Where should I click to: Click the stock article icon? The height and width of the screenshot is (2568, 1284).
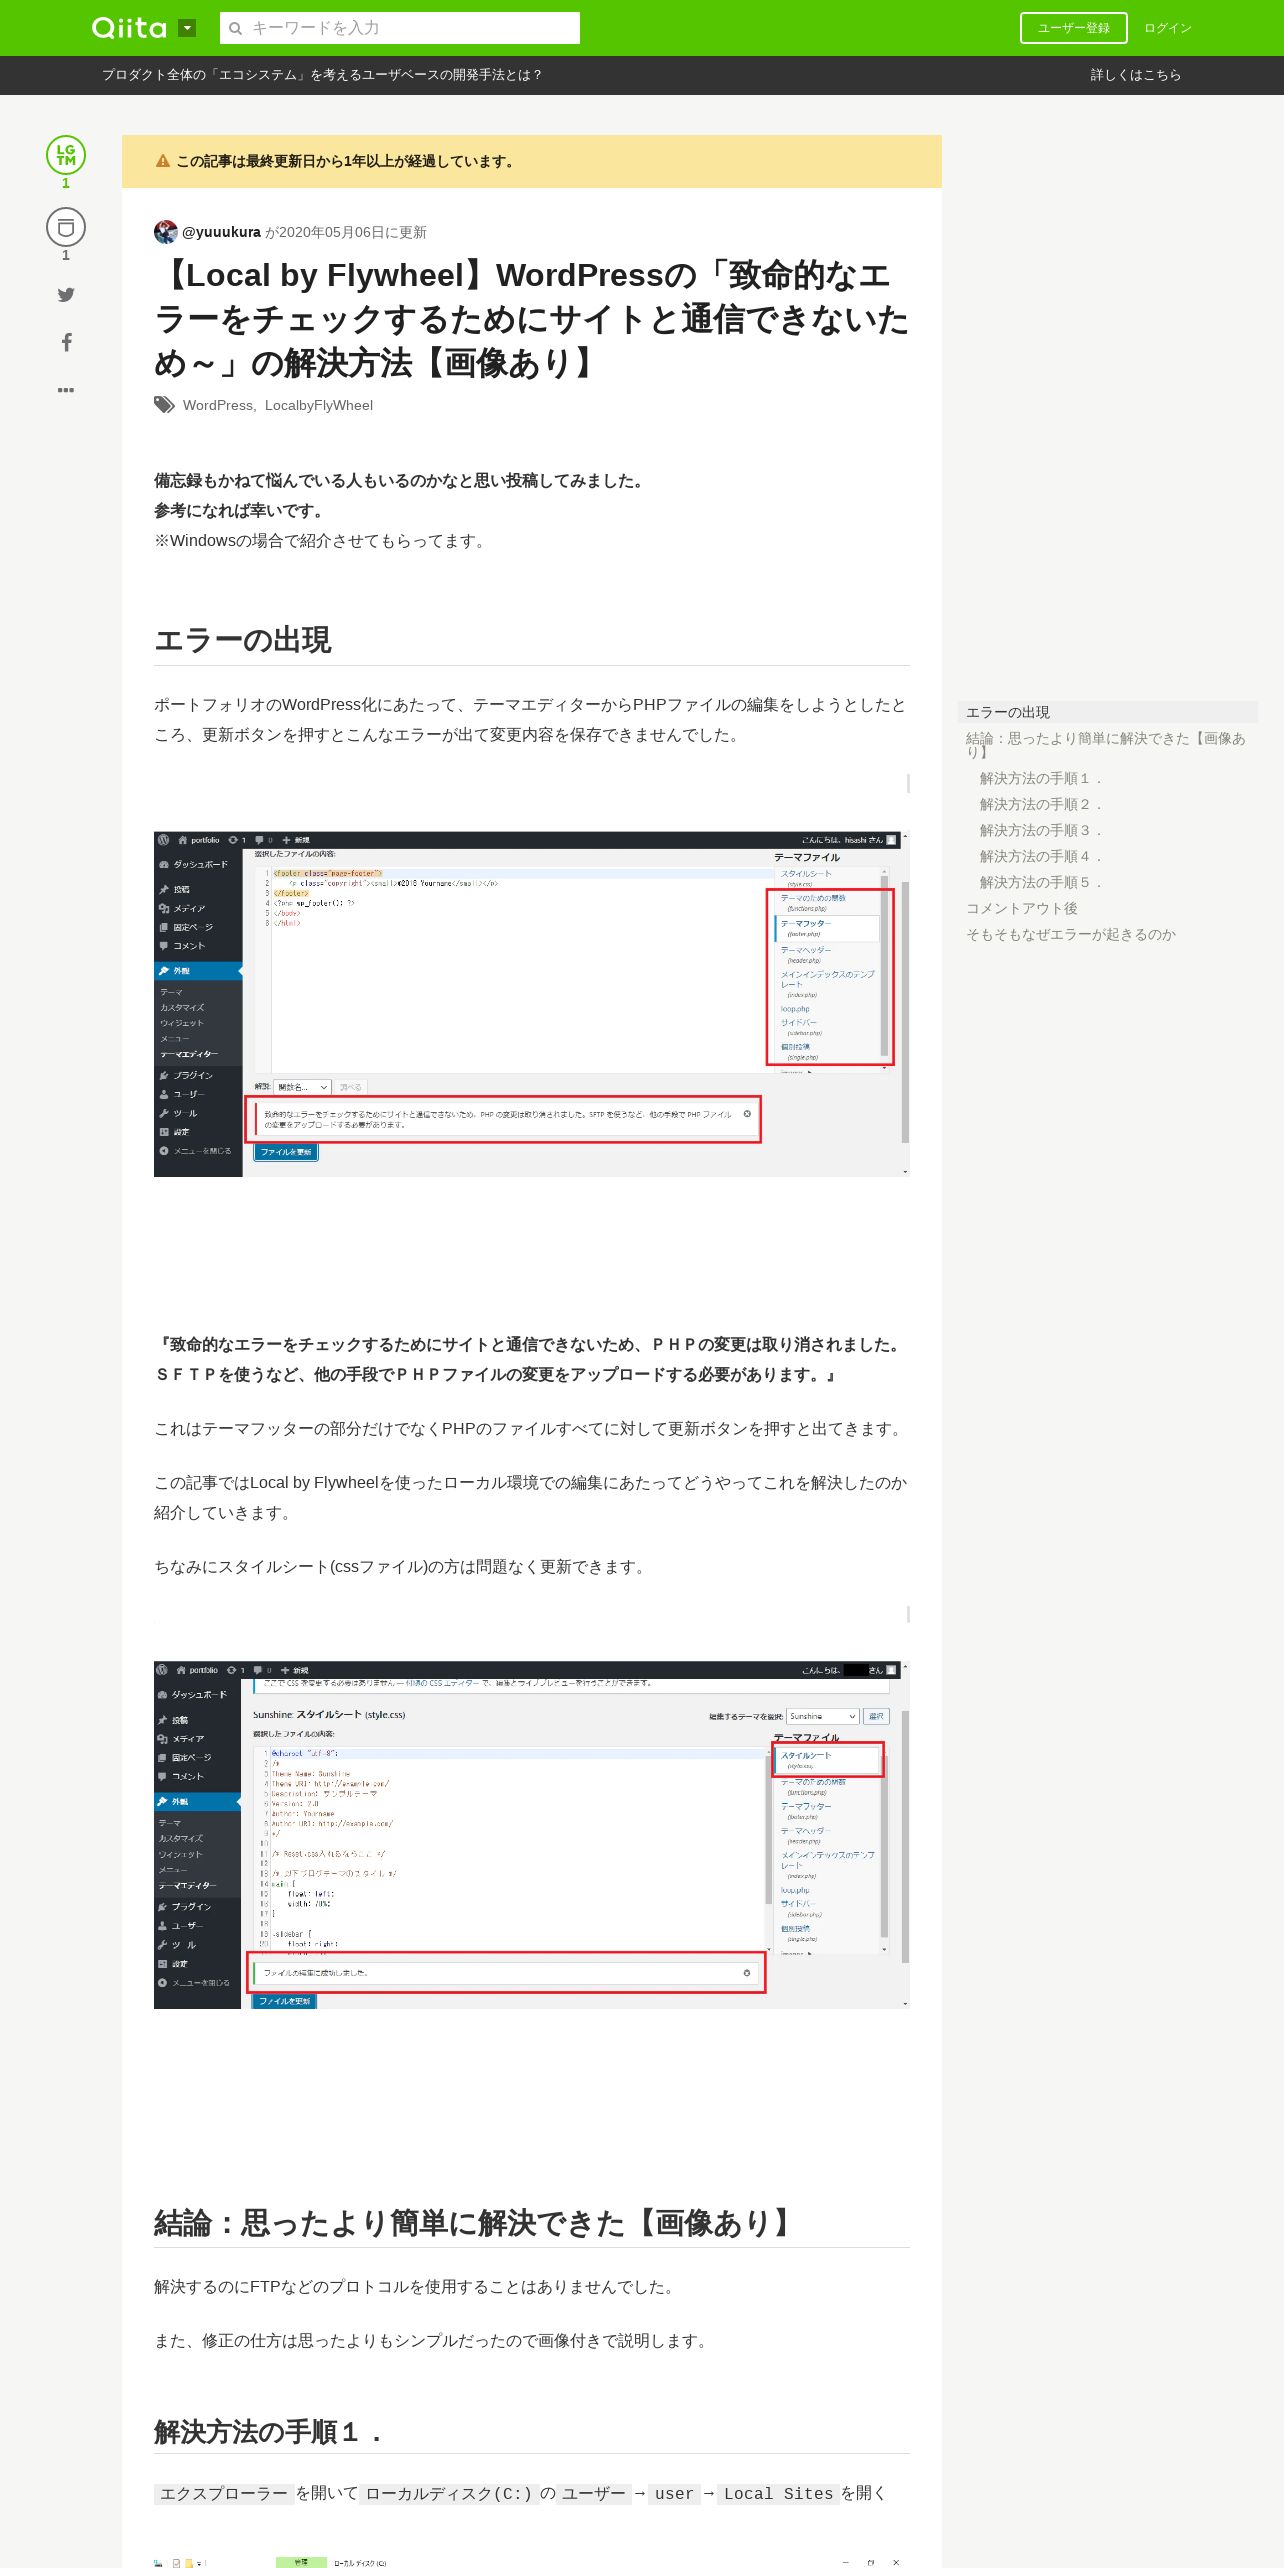pos(66,228)
